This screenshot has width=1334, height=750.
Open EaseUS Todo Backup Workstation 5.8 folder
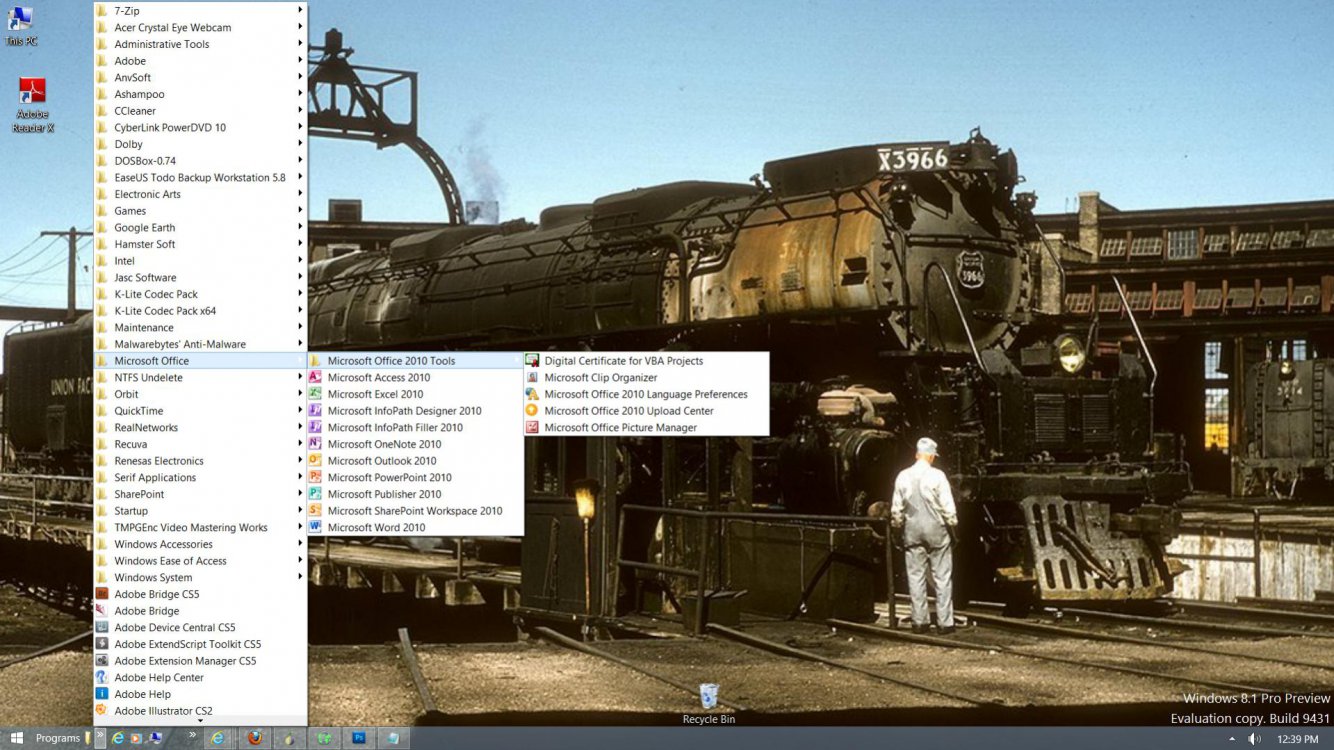(x=200, y=177)
